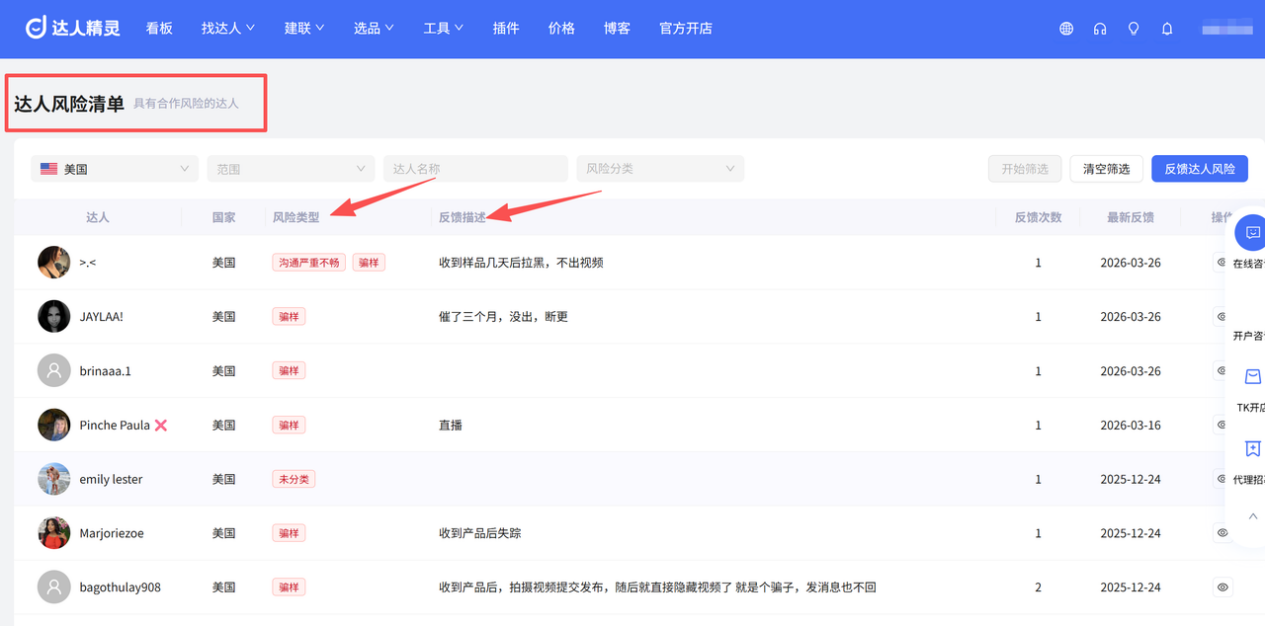Collapse the sidebar with the chevron arrow
The width and height of the screenshot is (1265, 626).
coord(1252,516)
